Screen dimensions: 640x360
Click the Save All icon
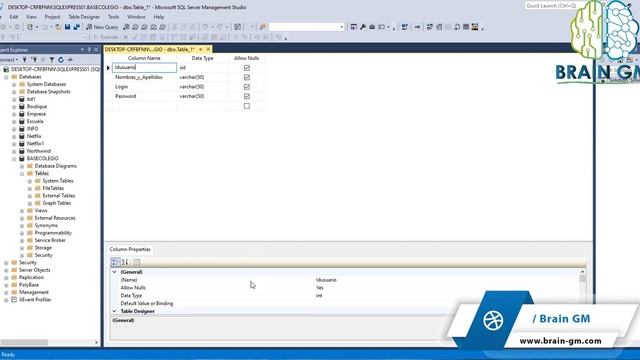pyautogui.click(x=76, y=27)
